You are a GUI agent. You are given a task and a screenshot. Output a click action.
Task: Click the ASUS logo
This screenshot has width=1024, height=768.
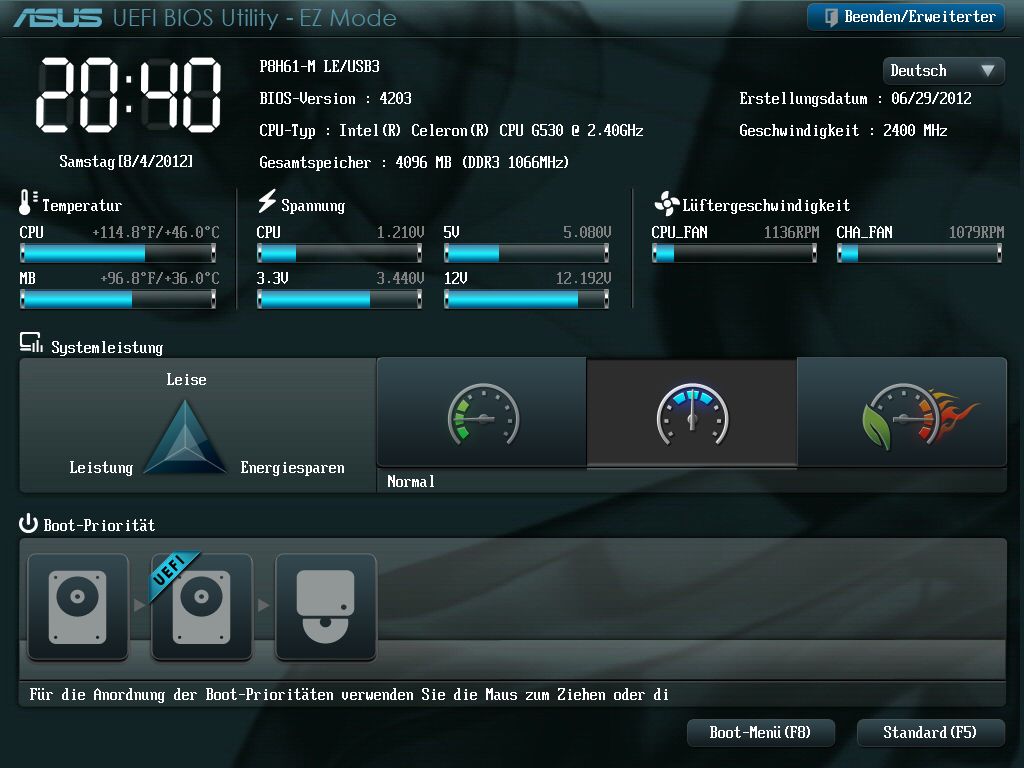tap(57, 18)
